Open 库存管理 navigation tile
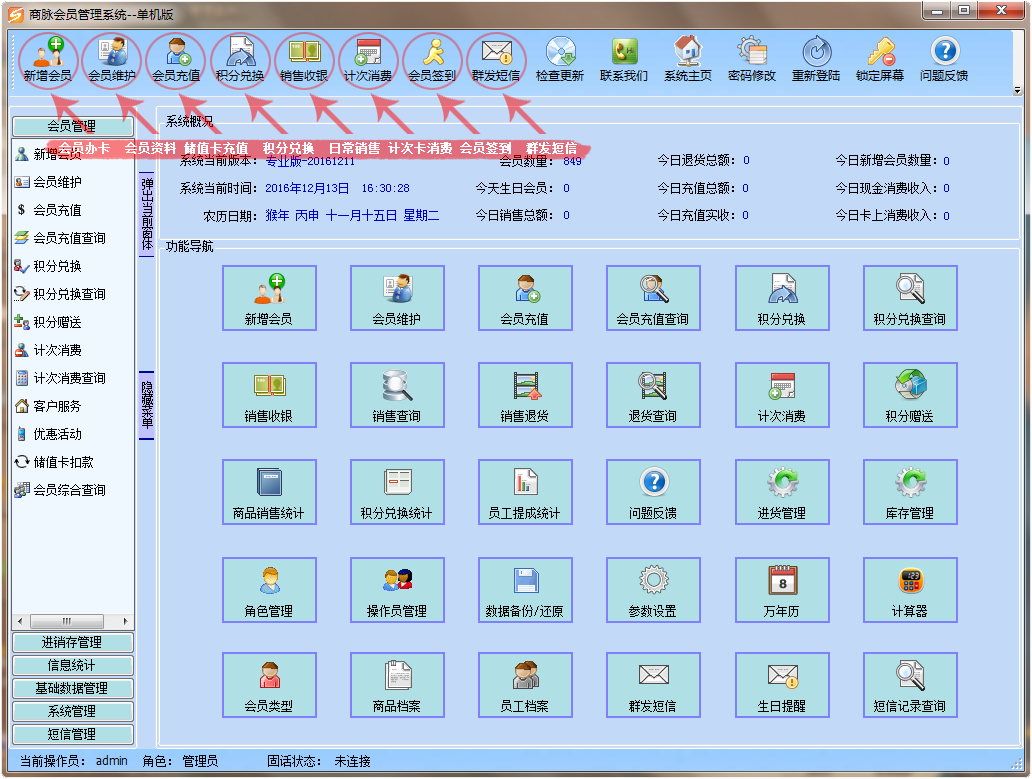Viewport: 1032px width, 779px height. point(910,492)
